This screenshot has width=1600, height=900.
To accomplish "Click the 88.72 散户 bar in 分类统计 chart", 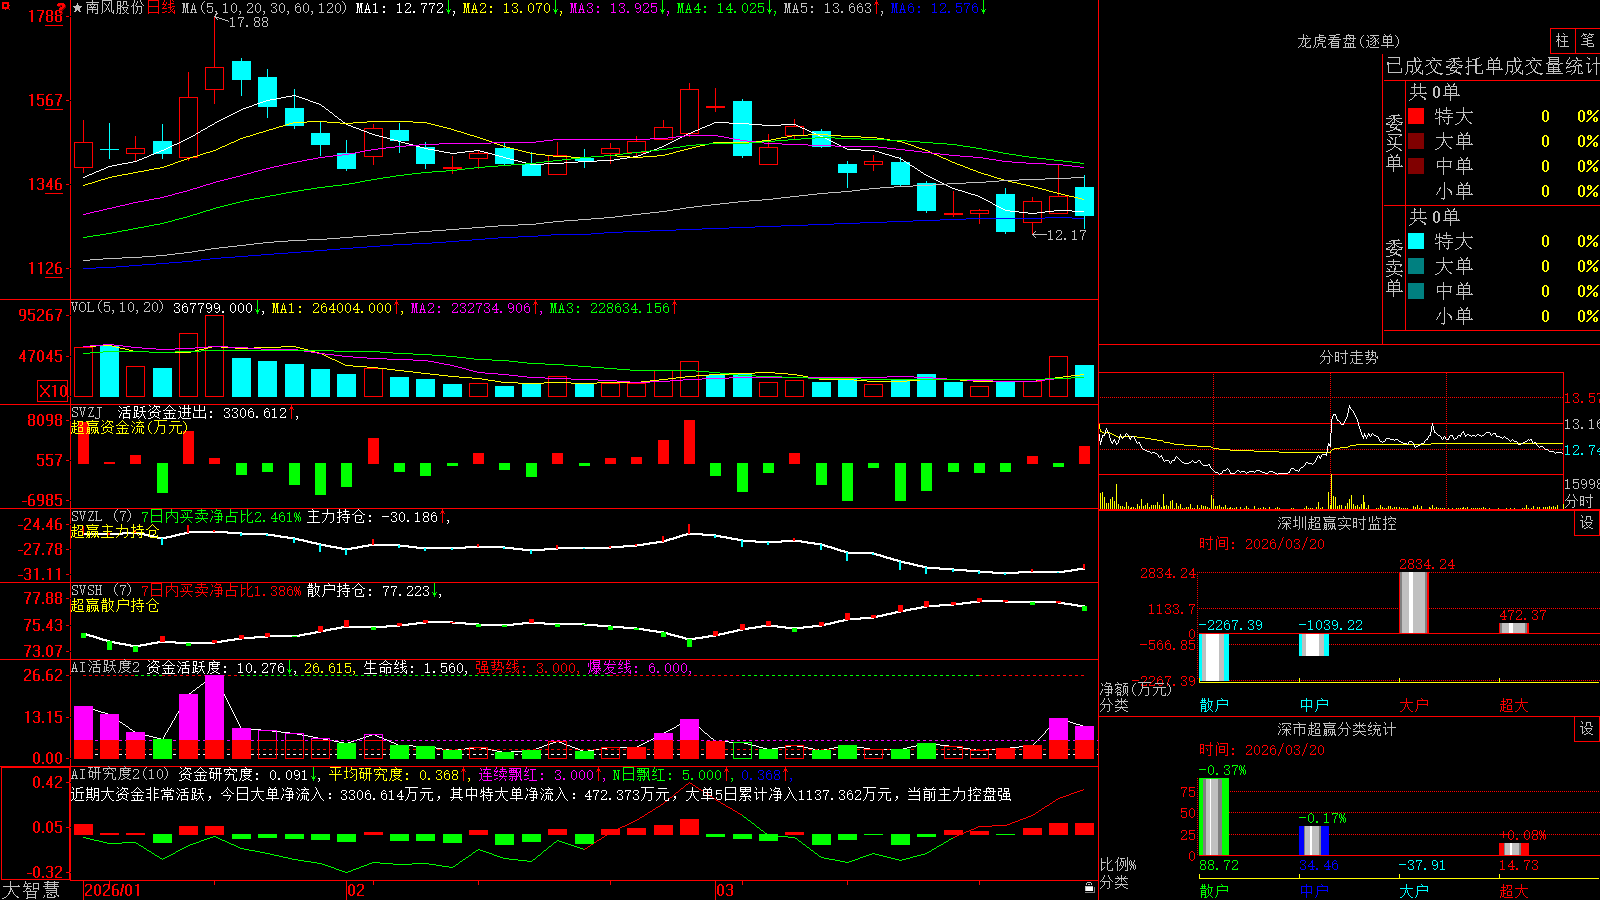I will pos(1214,817).
